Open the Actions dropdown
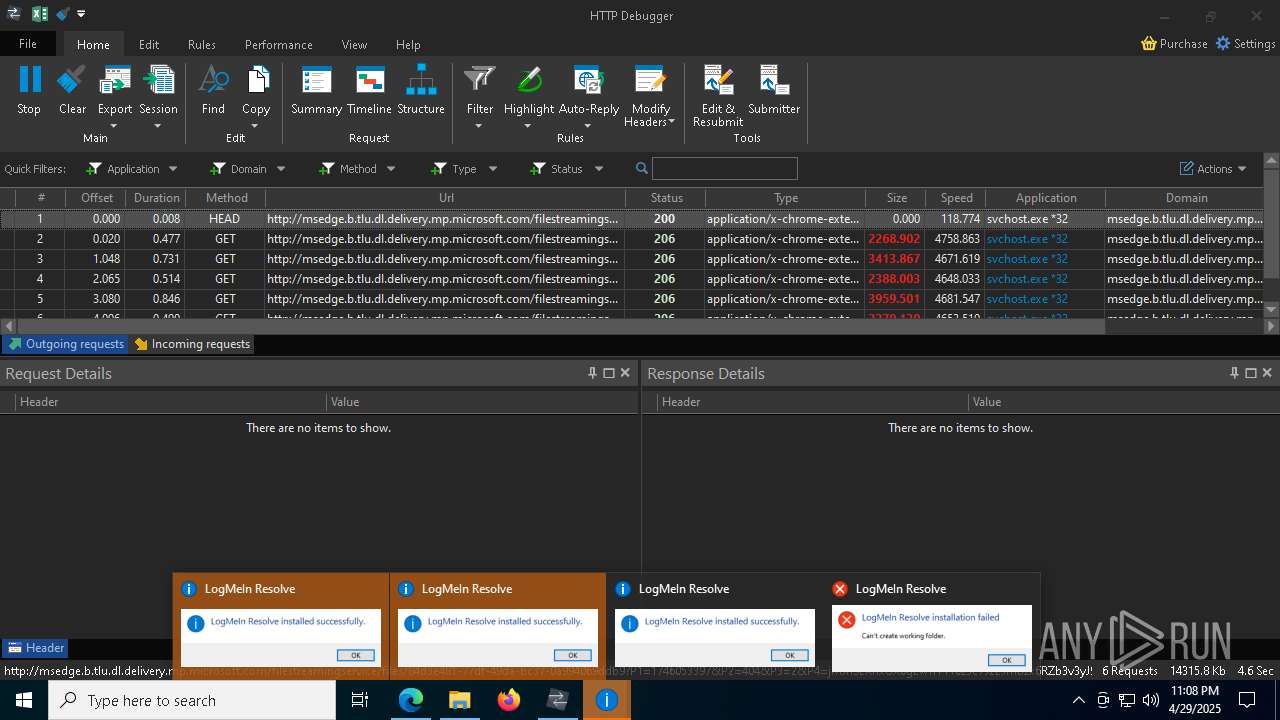 point(1213,169)
